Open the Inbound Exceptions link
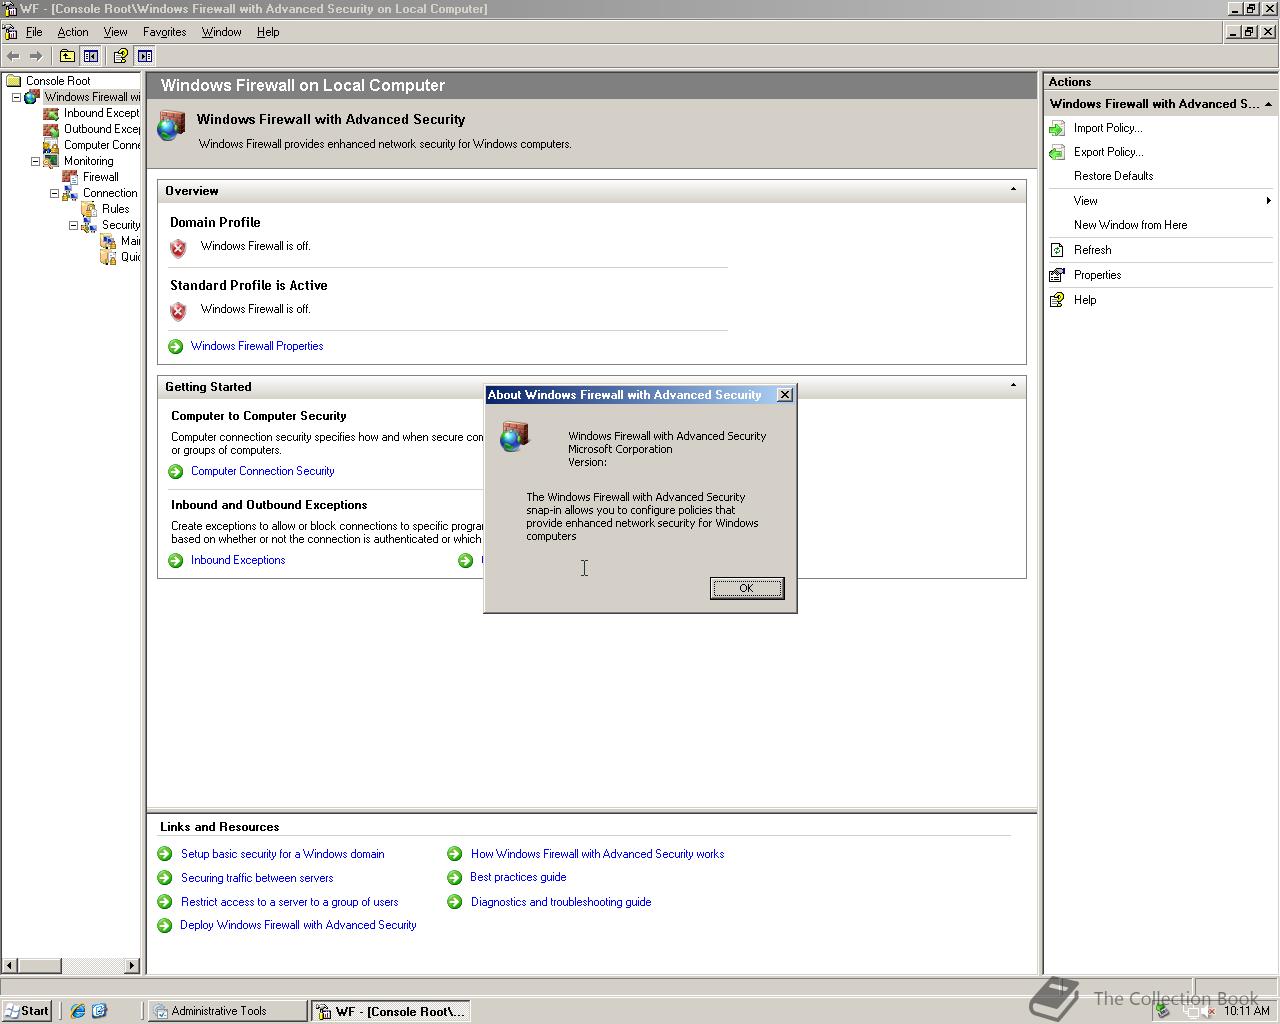Image resolution: width=1280 pixels, height=1024 pixels. tap(238, 560)
